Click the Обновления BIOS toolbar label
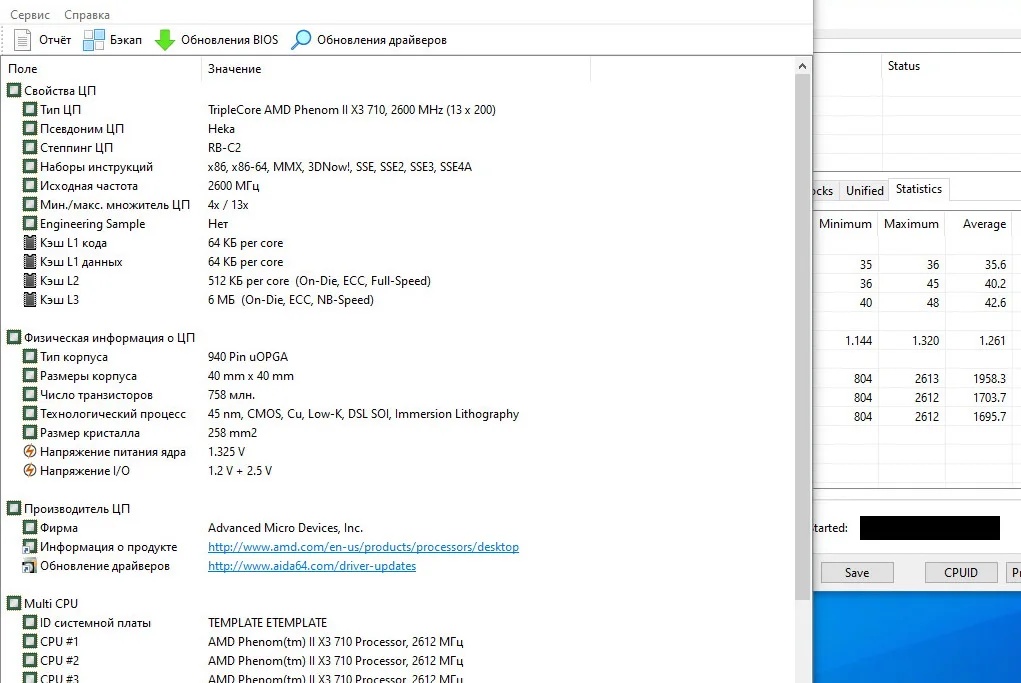 pos(229,40)
